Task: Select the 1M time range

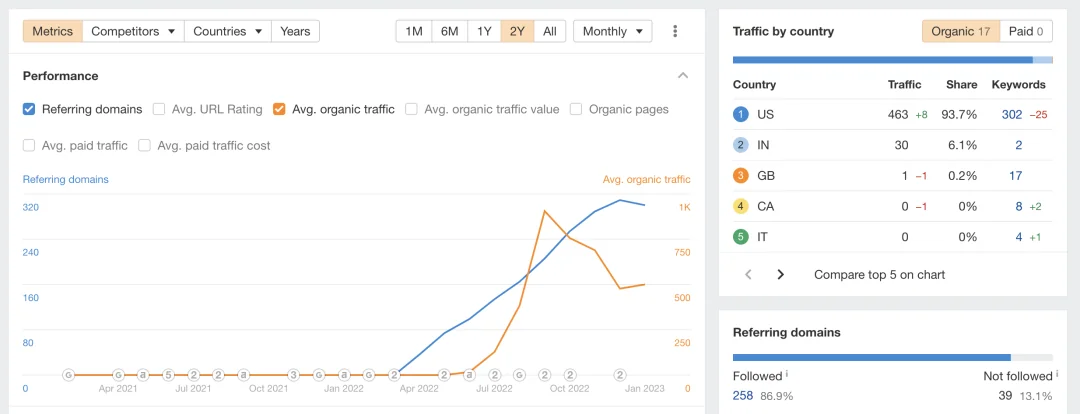Action: 414,31
